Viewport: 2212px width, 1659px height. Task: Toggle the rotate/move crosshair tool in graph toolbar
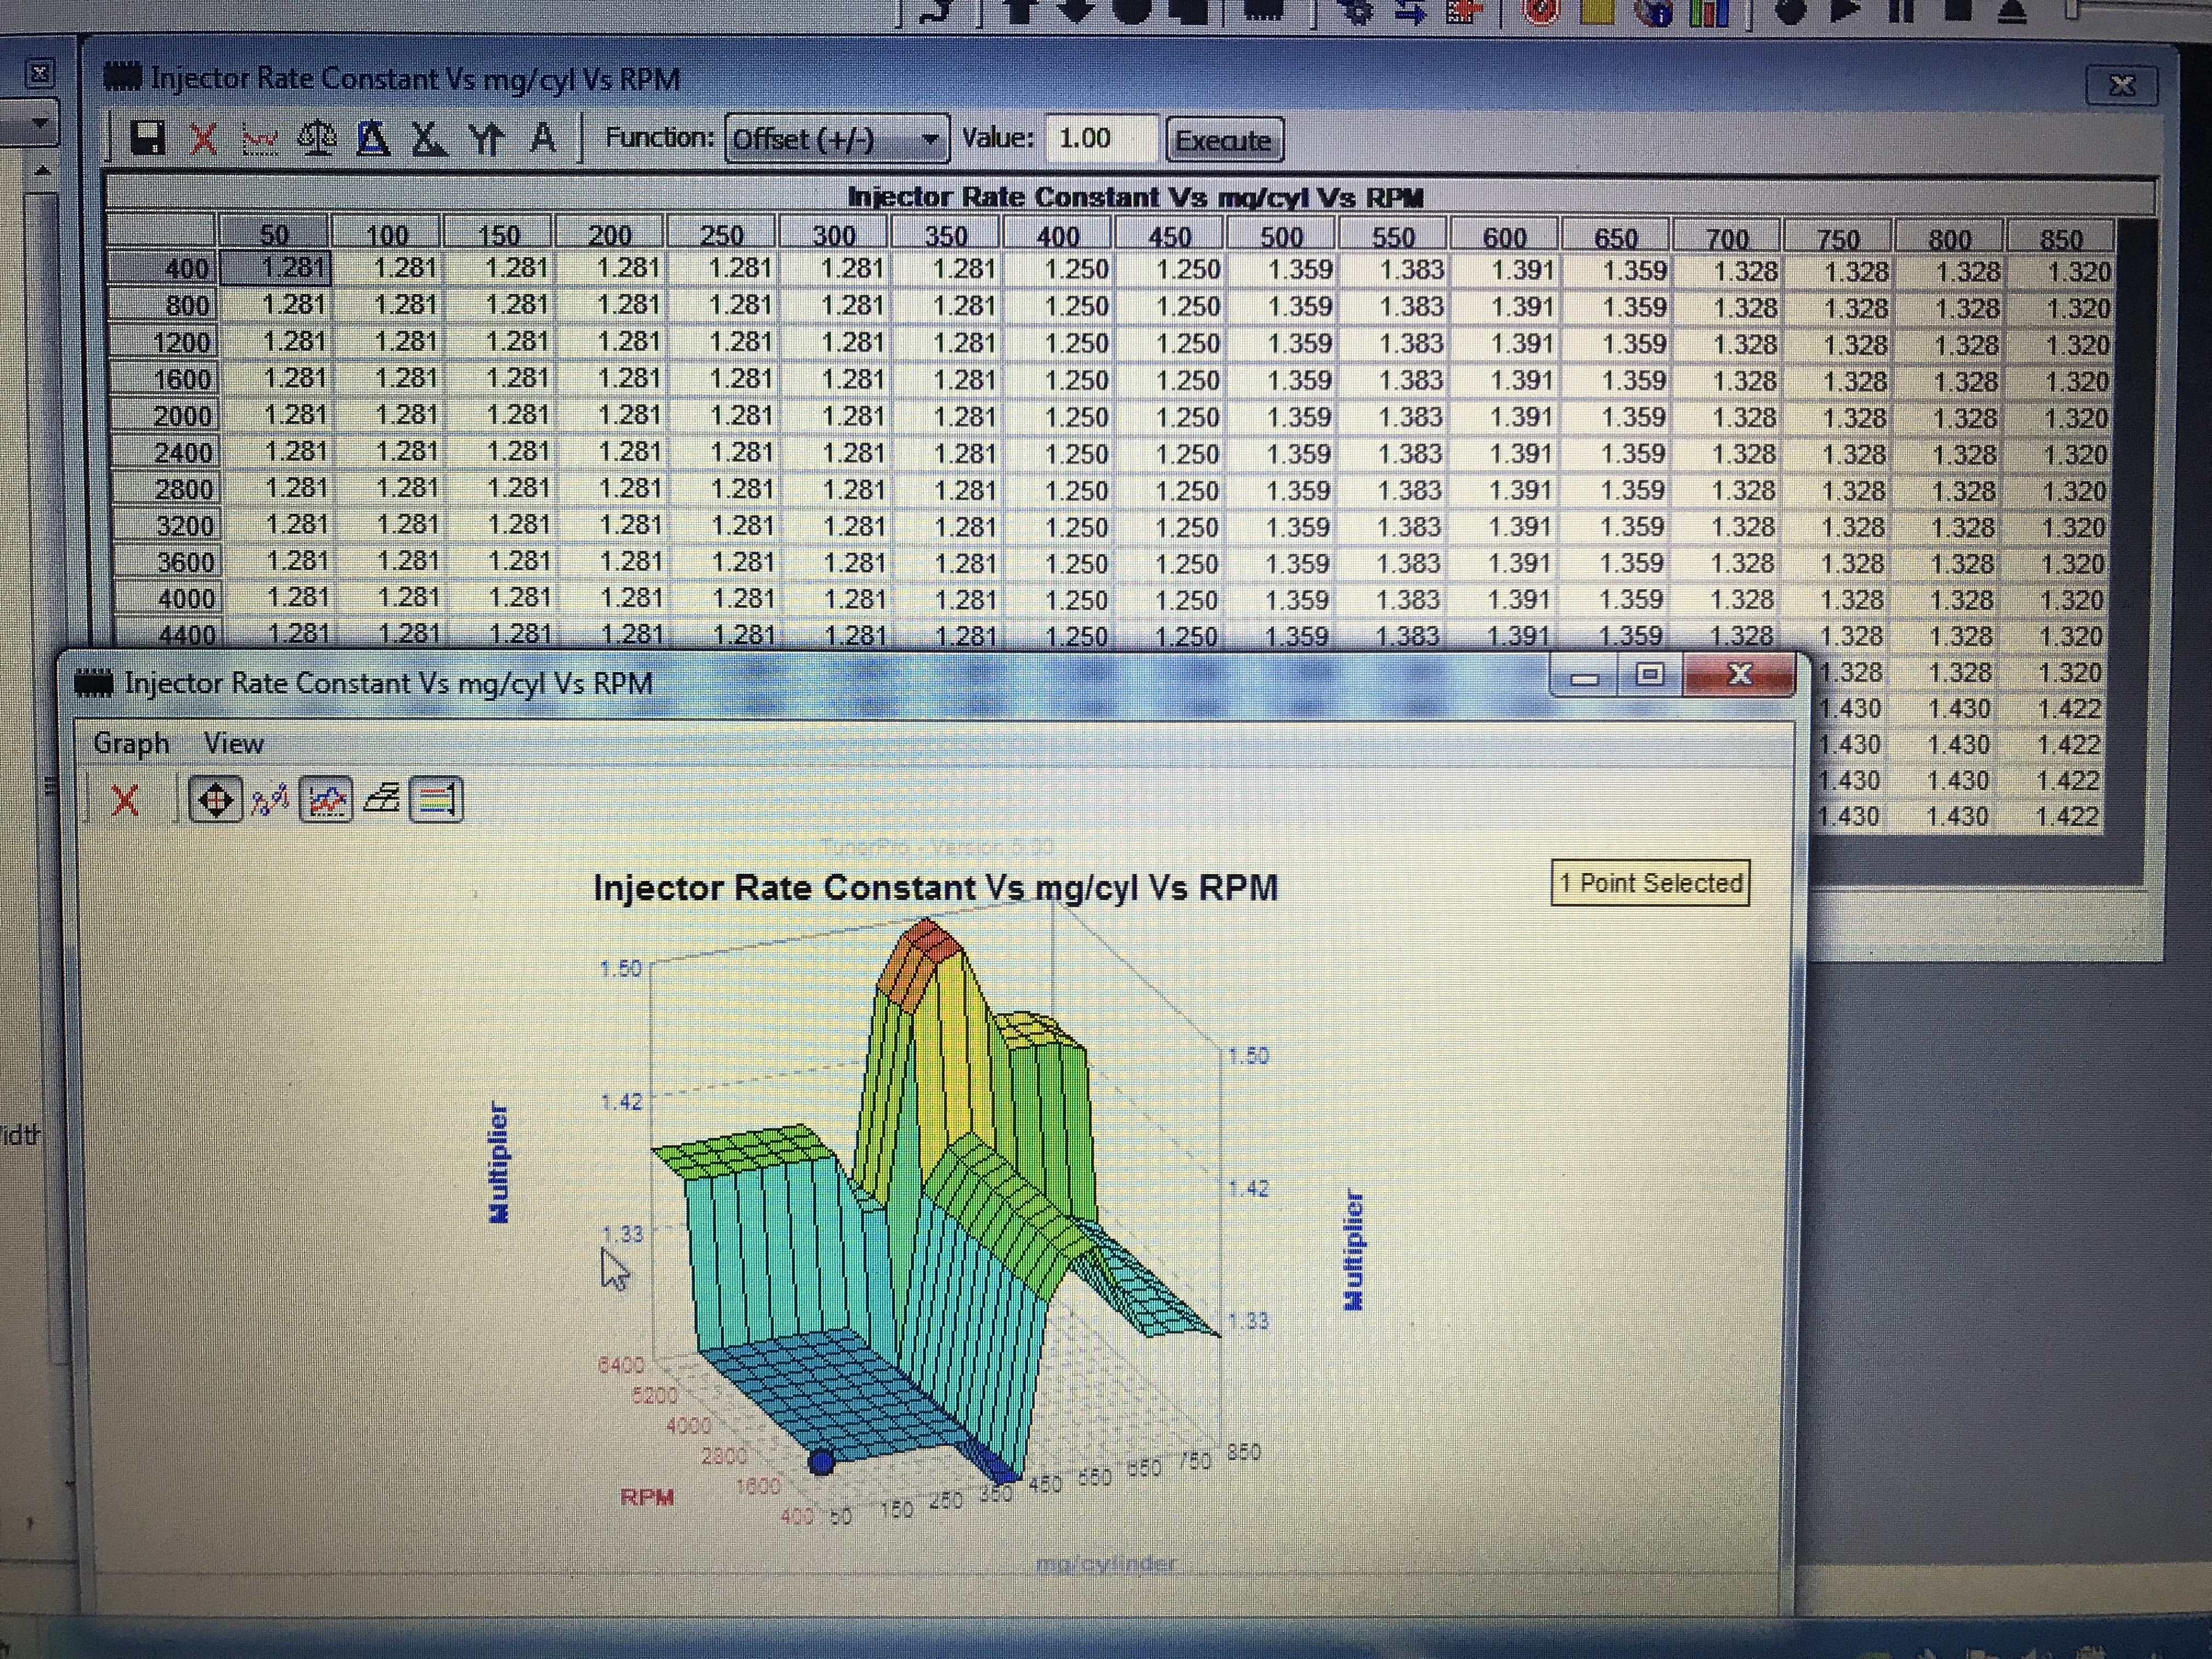point(216,800)
